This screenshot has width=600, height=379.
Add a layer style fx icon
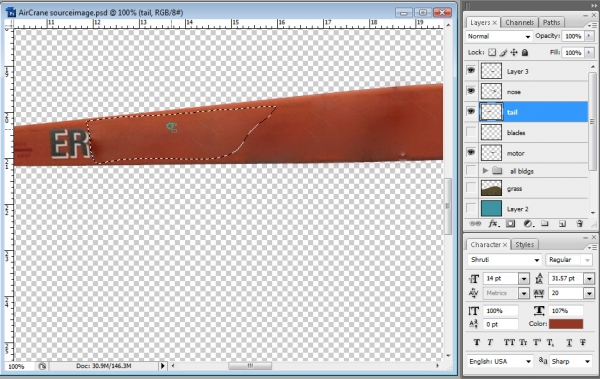(x=494, y=224)
